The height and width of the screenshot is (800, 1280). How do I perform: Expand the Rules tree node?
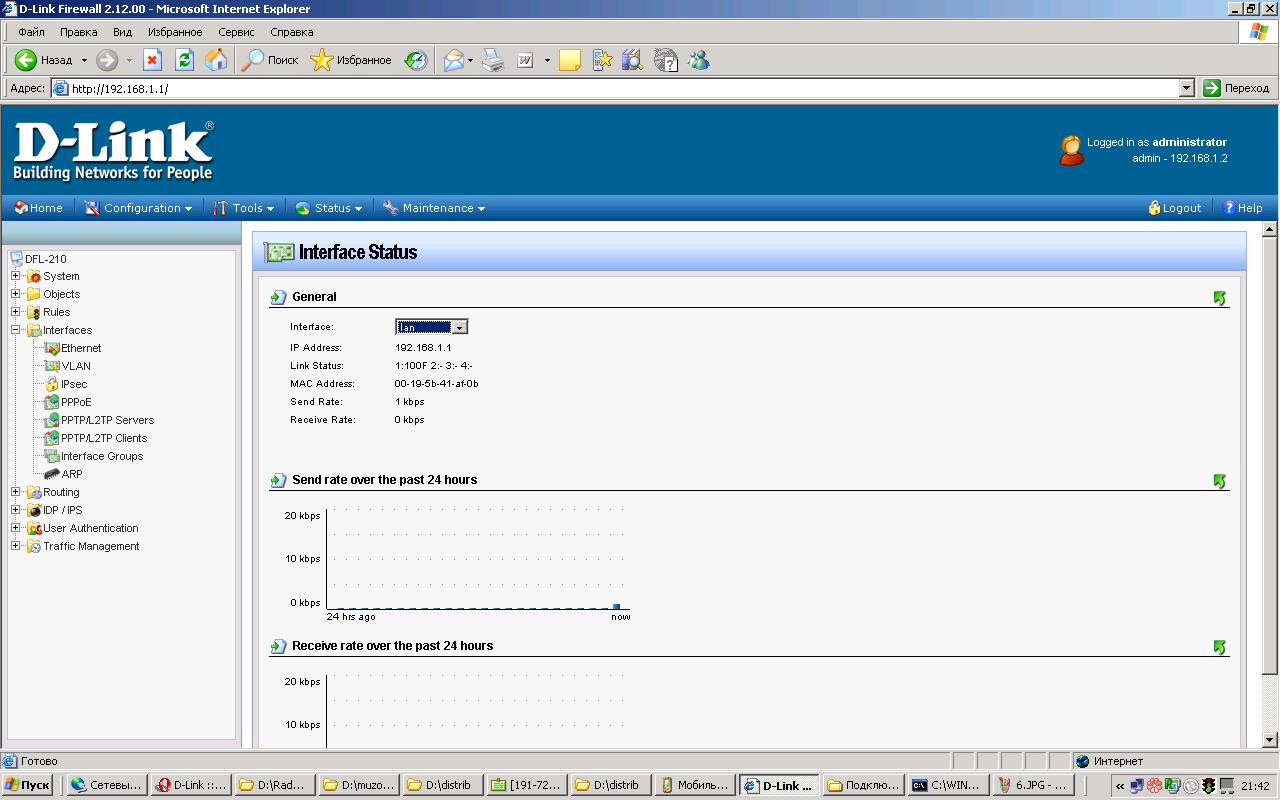[x=15, y=312]
